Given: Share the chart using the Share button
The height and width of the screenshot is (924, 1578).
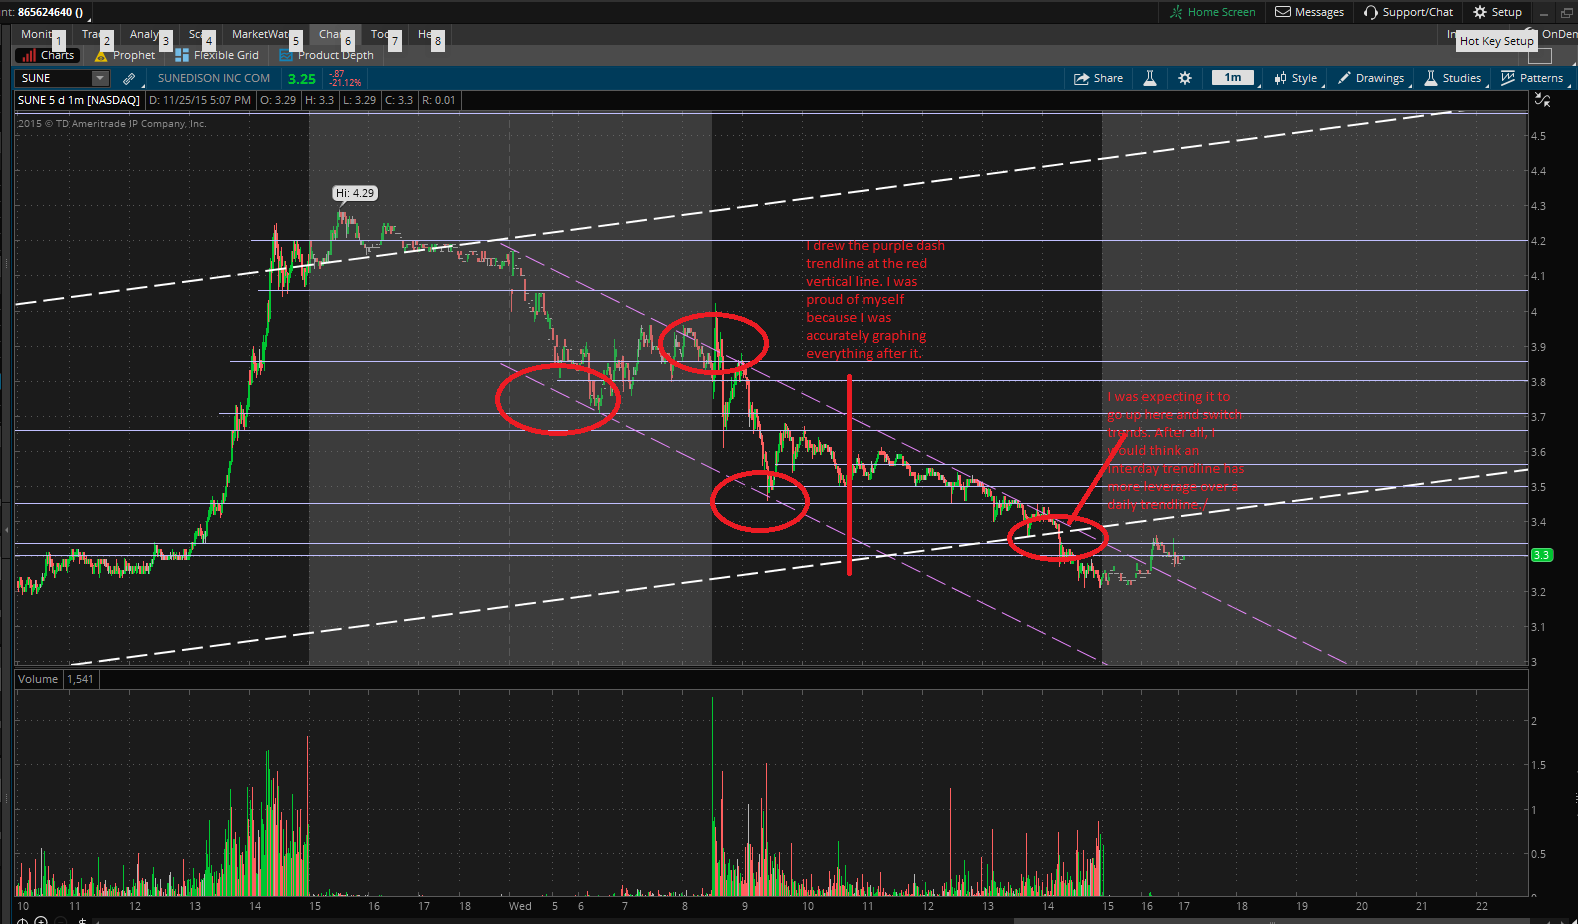Looking at the screenshot, I should (x=1098, y=78).
